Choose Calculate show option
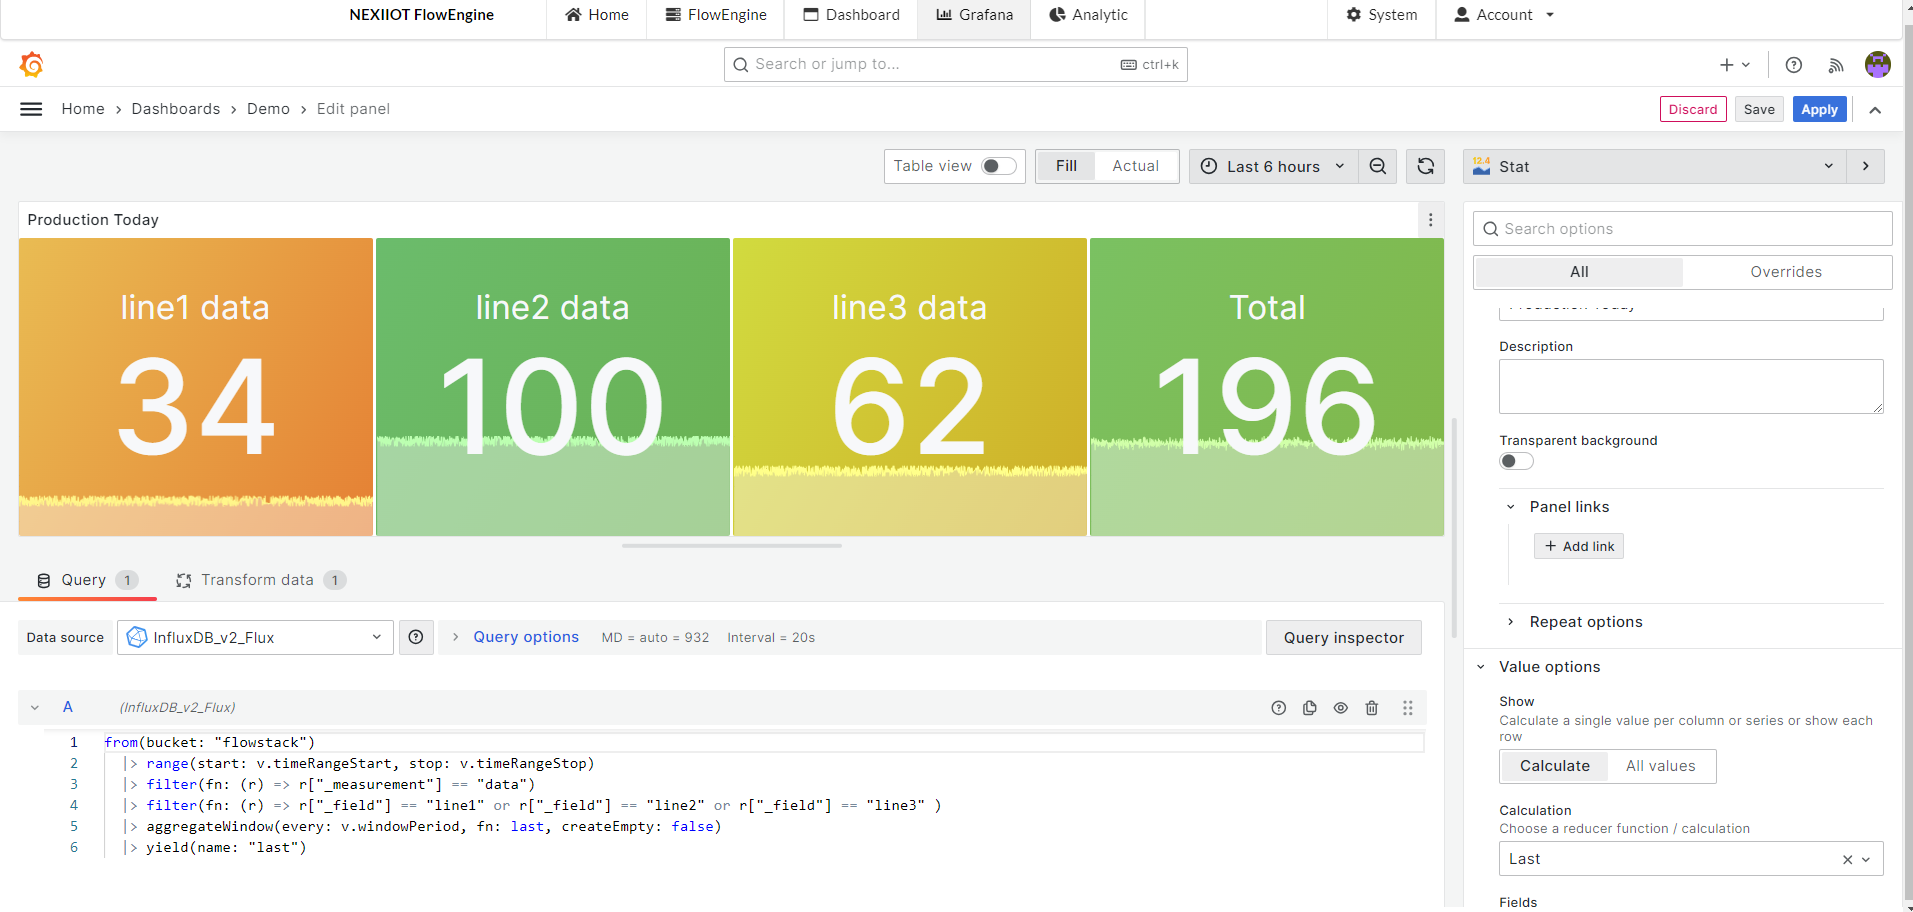The width and height of the screenshot is (1913, 912). click(x=1555, y=766)
